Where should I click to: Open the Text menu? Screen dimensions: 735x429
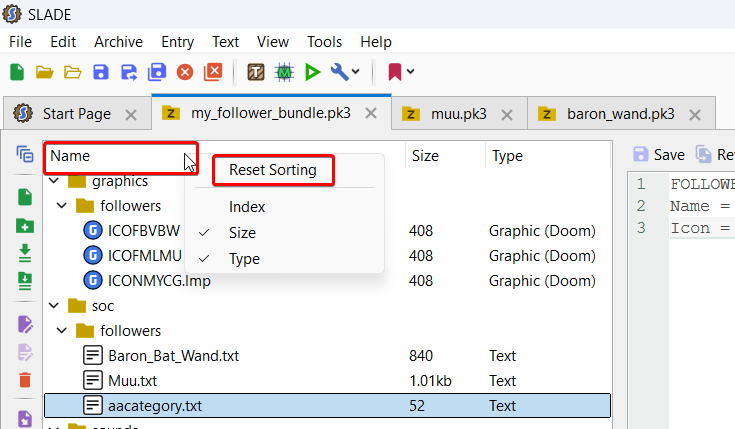click(225, 42)
